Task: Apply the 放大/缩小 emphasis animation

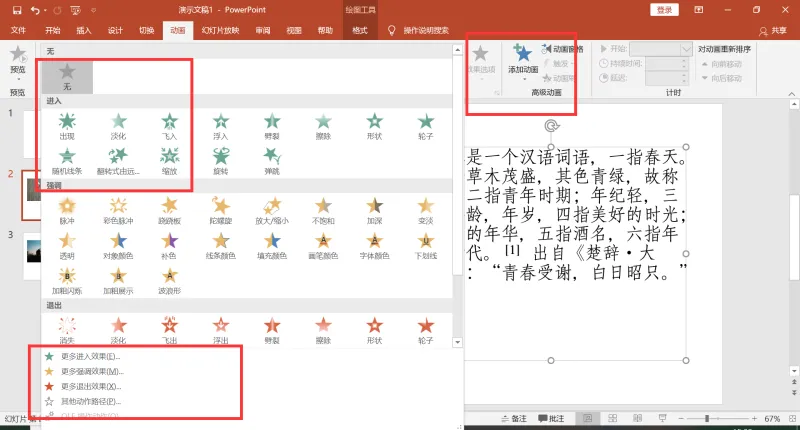Action: click(x=272, y=211)
